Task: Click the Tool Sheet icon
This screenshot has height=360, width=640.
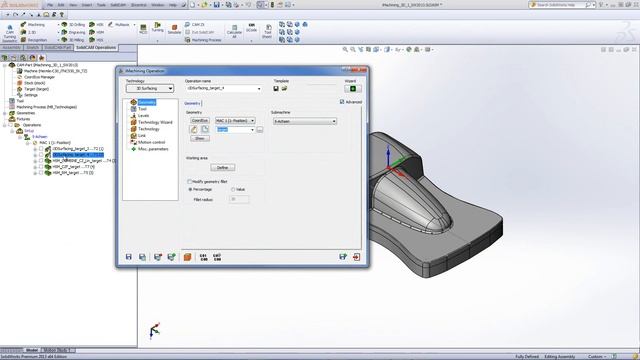Action: [267, 32]
